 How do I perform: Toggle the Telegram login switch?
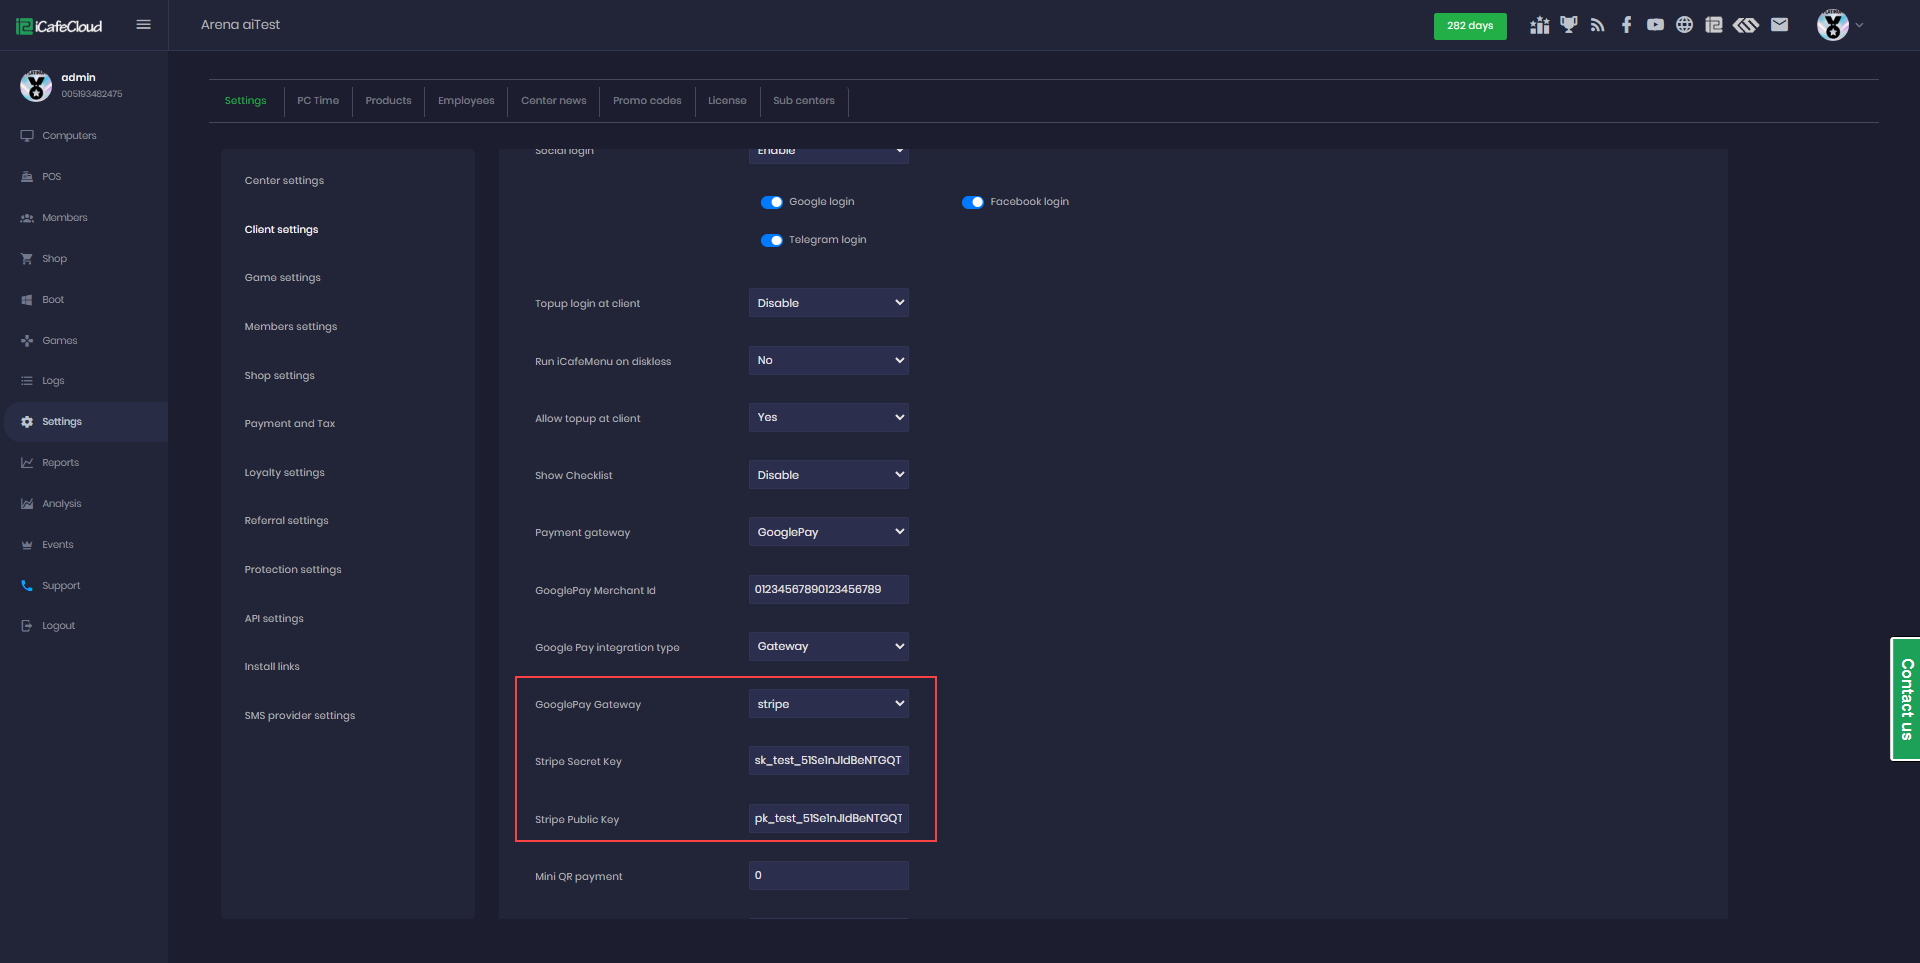click(771, 240)
